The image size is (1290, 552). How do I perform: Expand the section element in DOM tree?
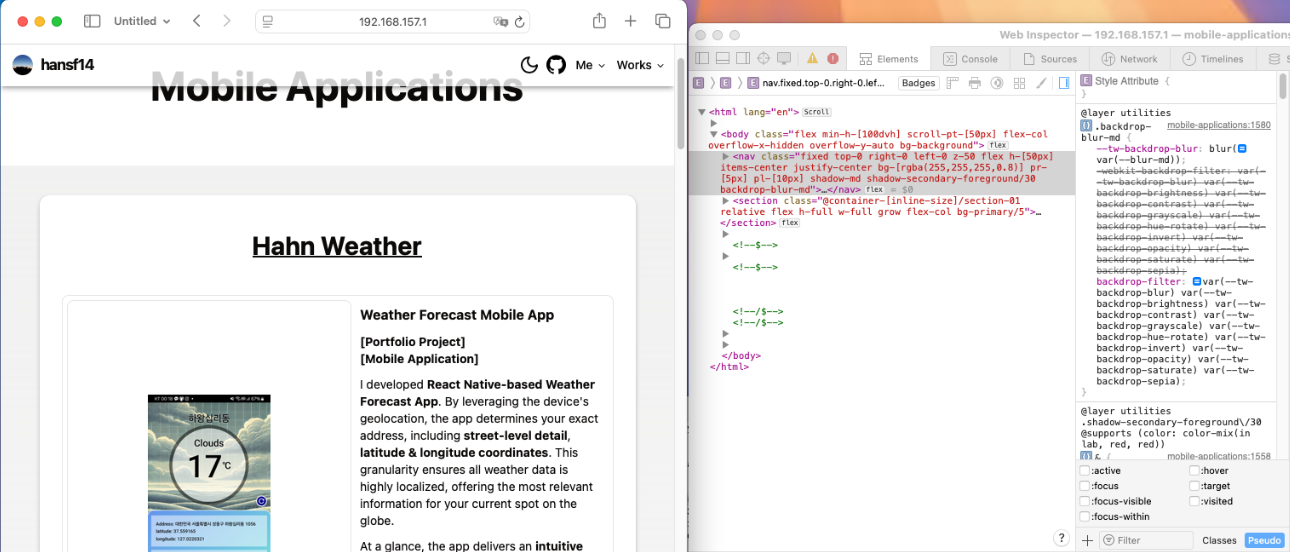(726, 201)
